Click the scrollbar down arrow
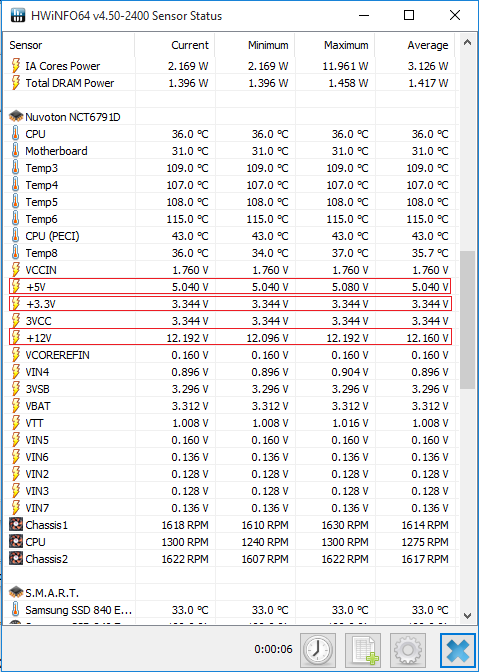This screenshot has height=672, width=479. [467, 616]
